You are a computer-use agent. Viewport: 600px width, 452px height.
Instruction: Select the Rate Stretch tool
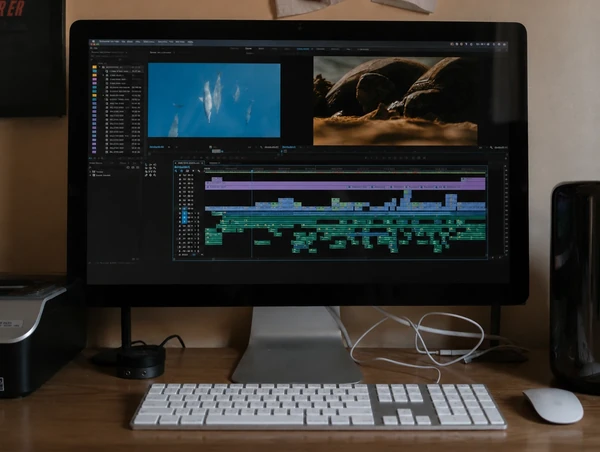pos(155,168)
